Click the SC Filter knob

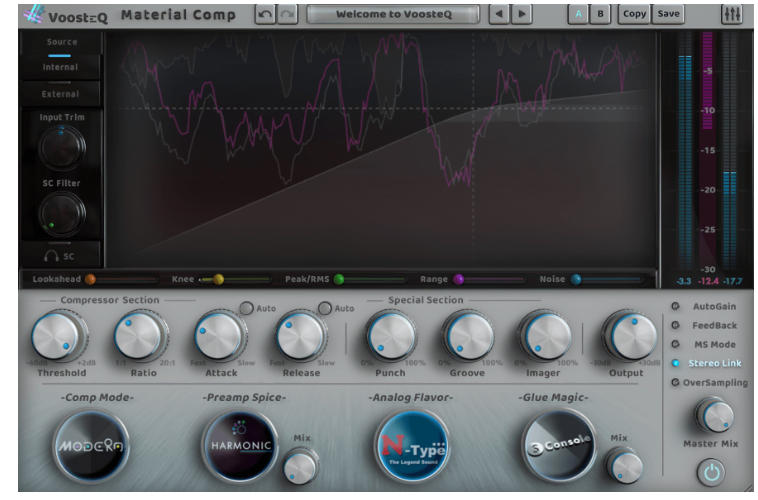pyautogui.click(x=62, y=213)
